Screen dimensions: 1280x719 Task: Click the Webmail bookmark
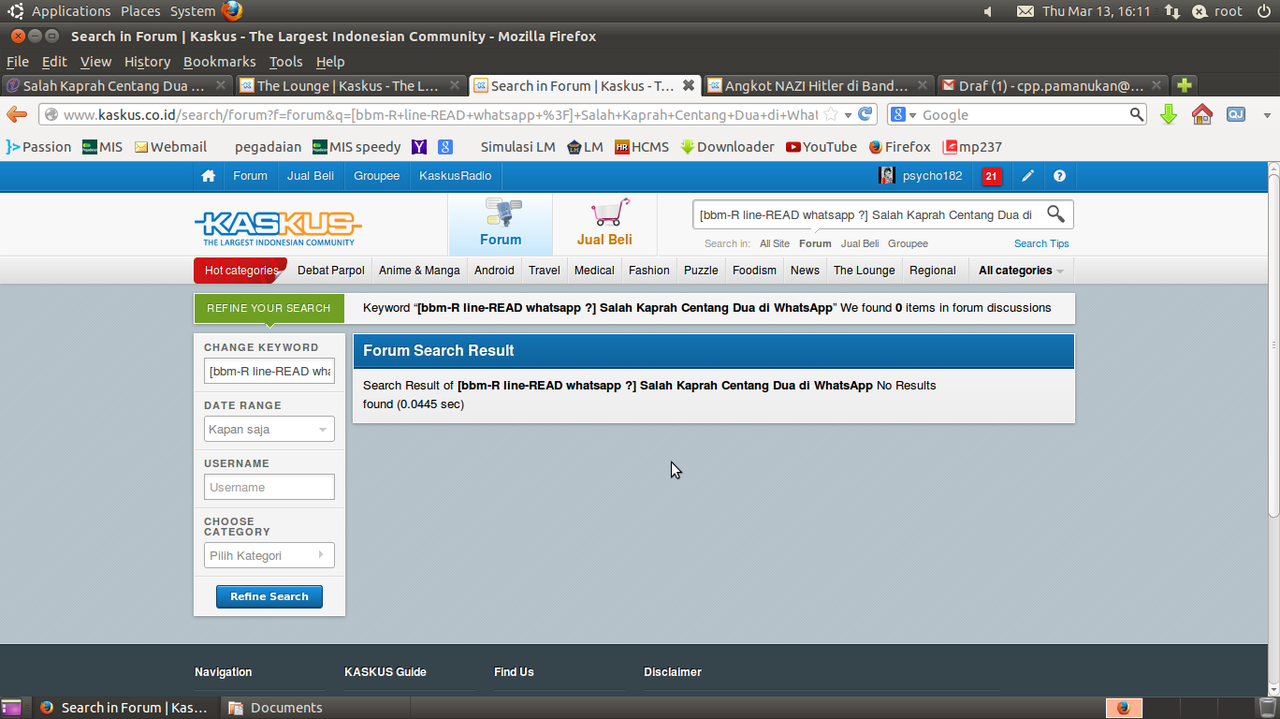[x=171, y=146]
